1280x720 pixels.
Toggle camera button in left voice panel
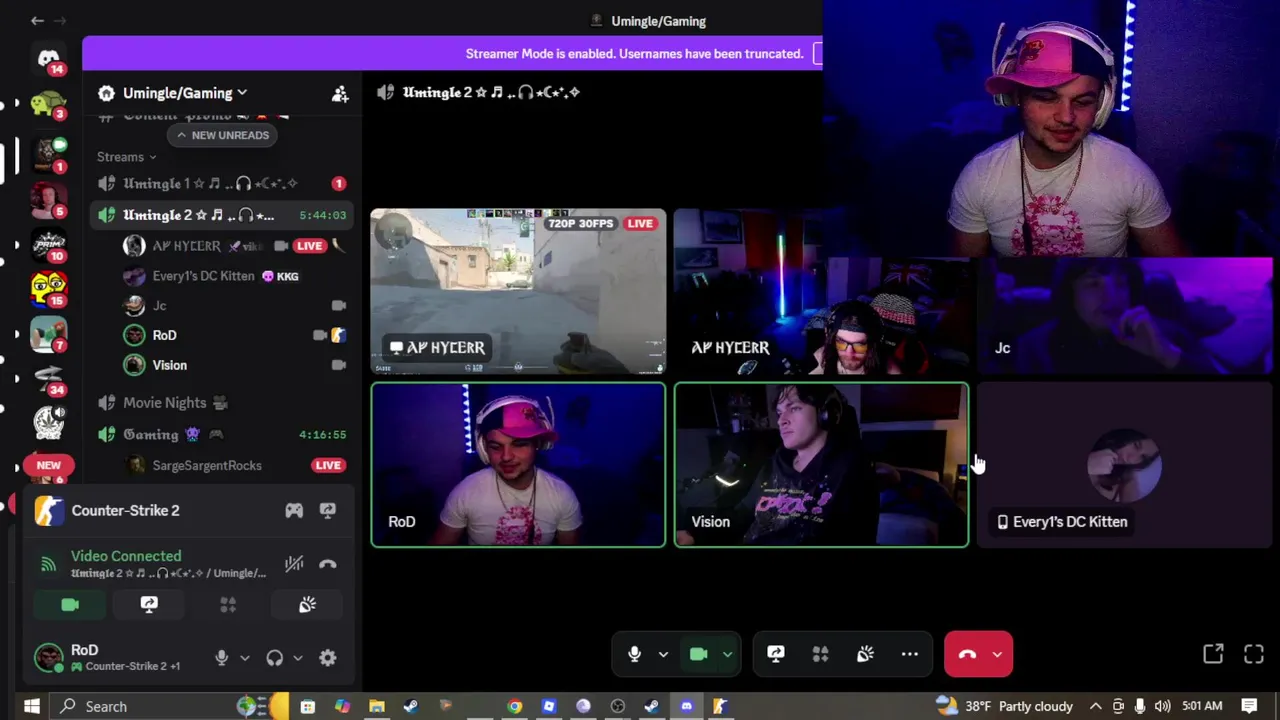(x=70, y=604)
